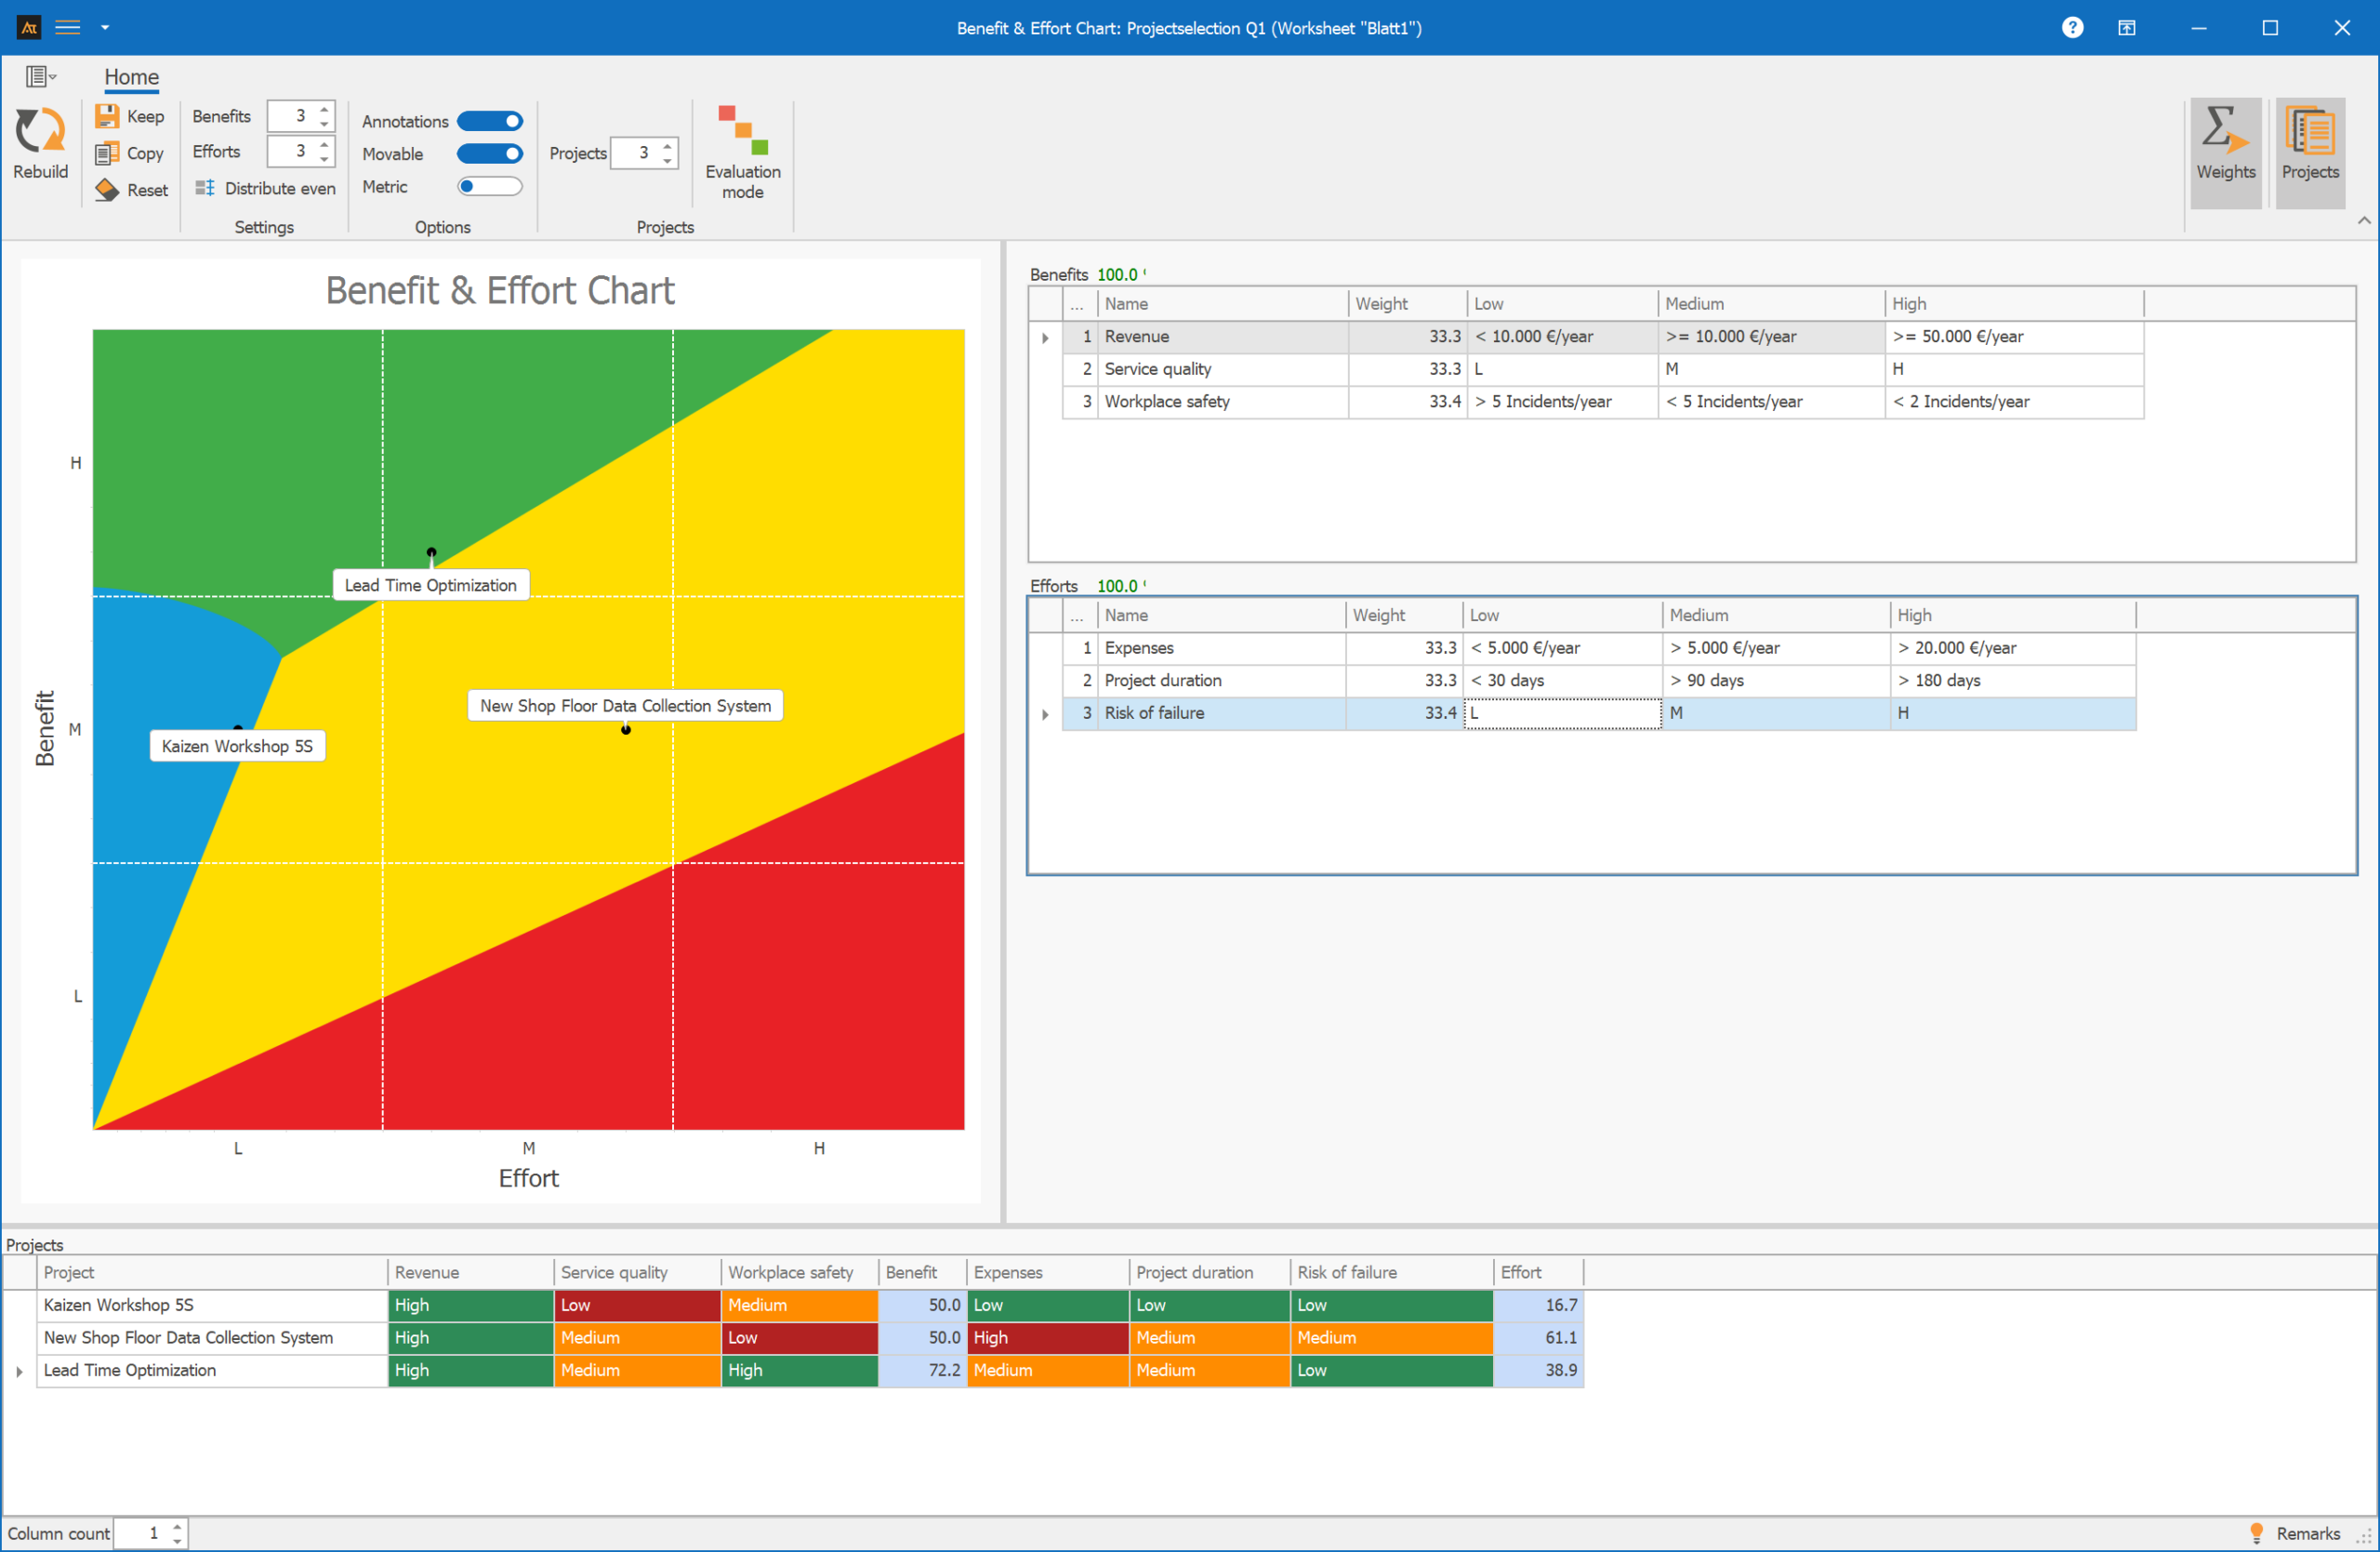Image resolution: width=2380 pixels, height=1552 pixels.
Task: Open Evaluation mode
Action: tap(743, 152)
